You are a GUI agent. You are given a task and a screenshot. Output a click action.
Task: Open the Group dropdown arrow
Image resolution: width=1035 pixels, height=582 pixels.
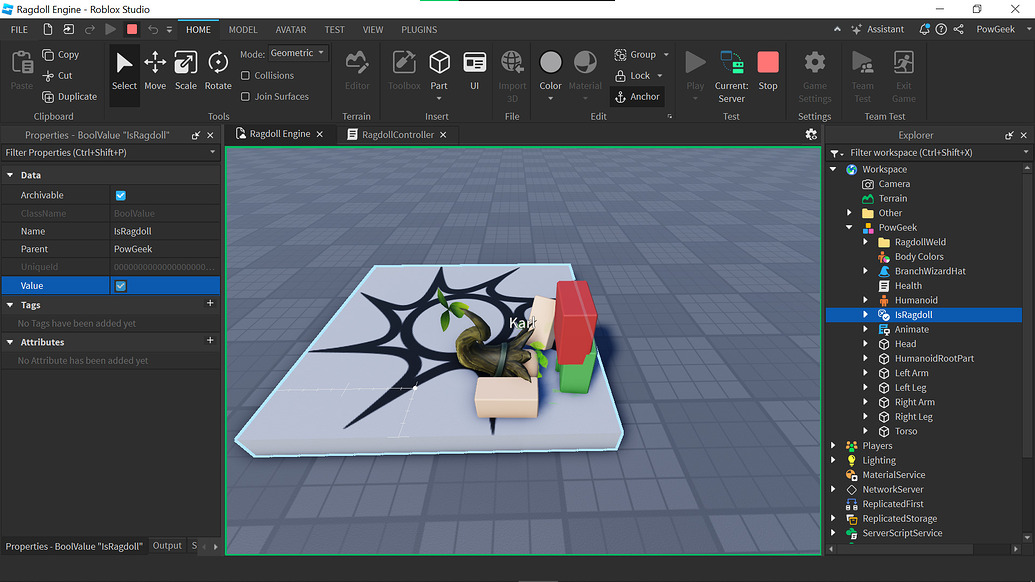tap(666, 55)
